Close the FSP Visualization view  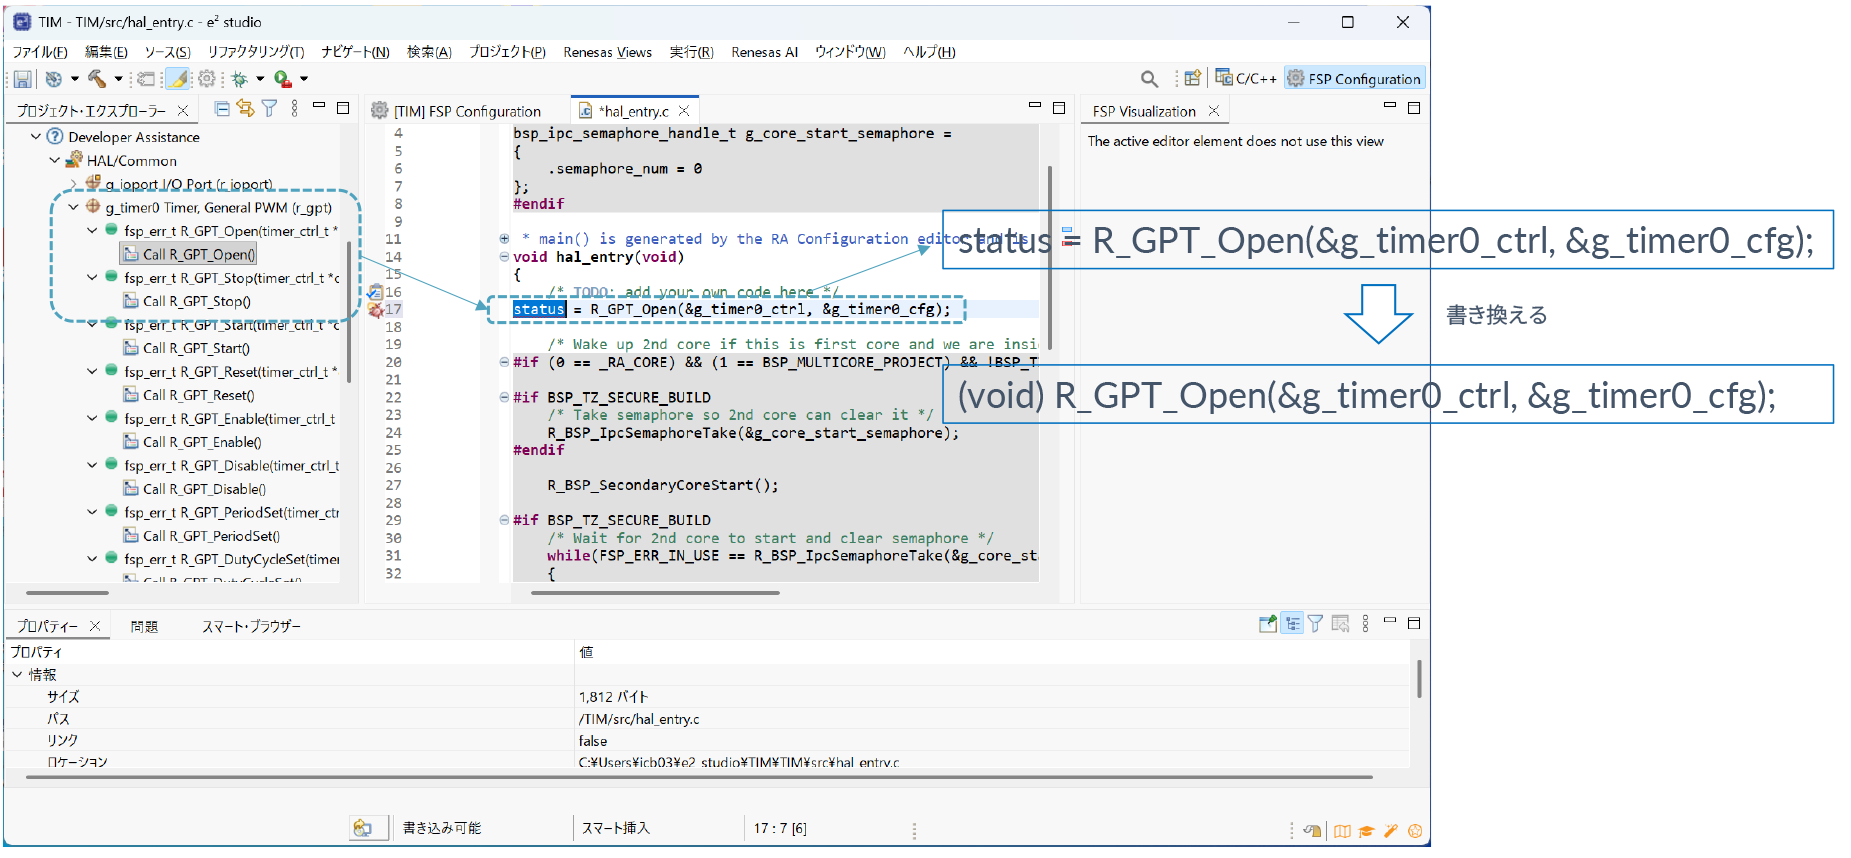tap(1214, 111)
